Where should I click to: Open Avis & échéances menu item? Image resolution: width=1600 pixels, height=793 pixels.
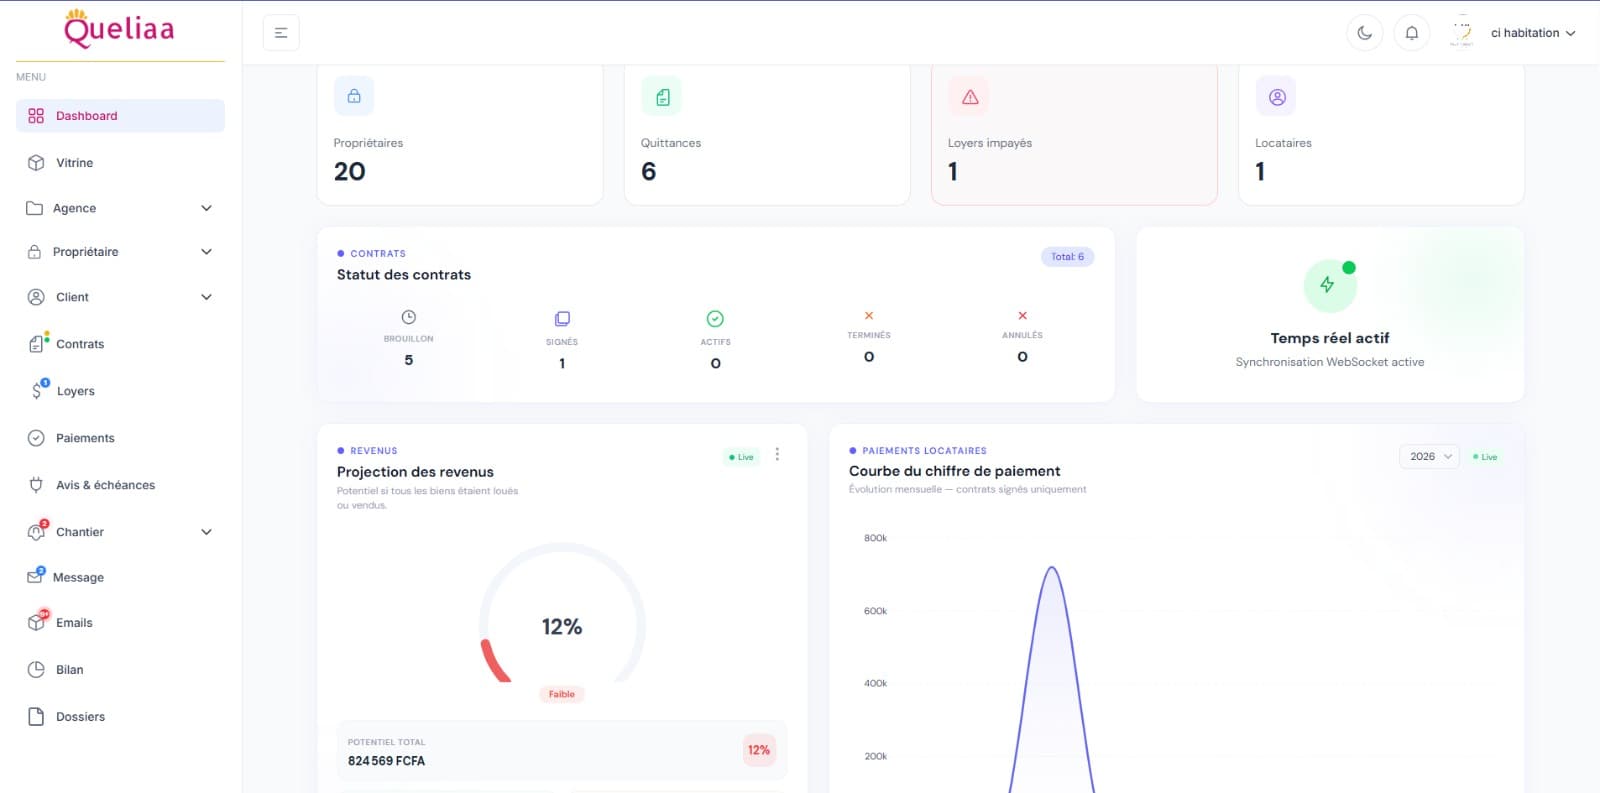(x=120, y=485)
